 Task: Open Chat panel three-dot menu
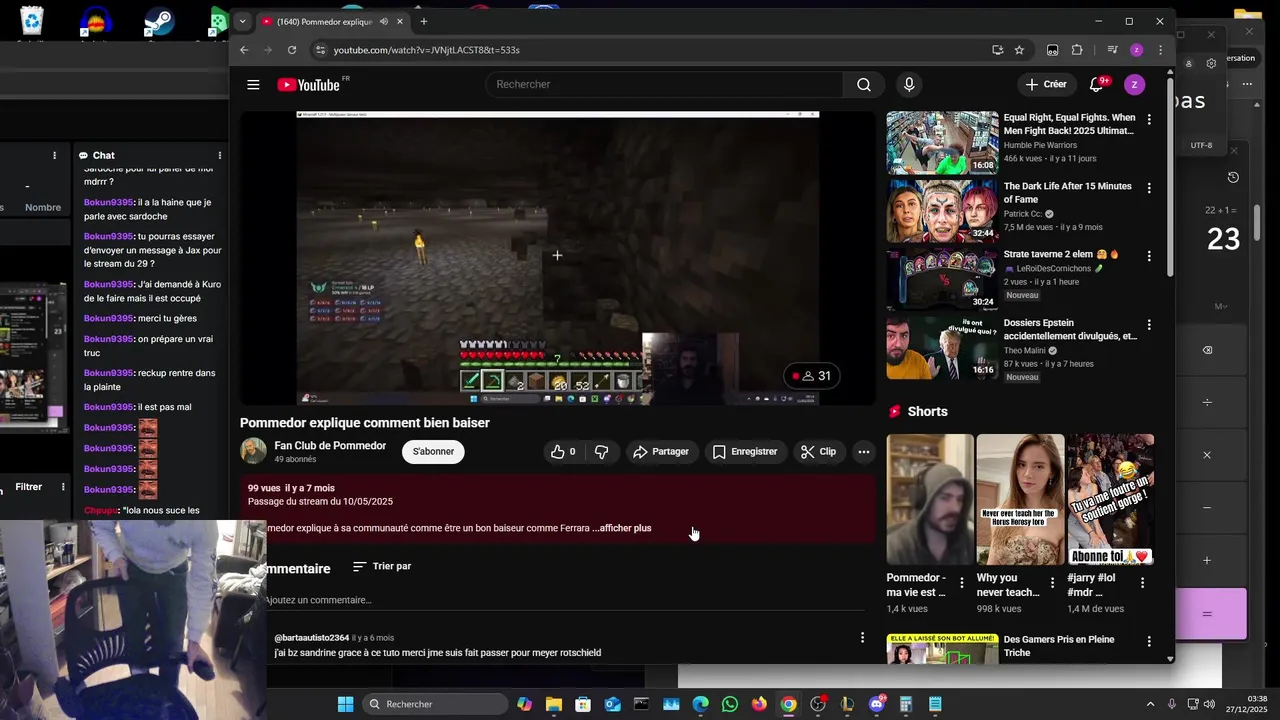click(219, 156)
